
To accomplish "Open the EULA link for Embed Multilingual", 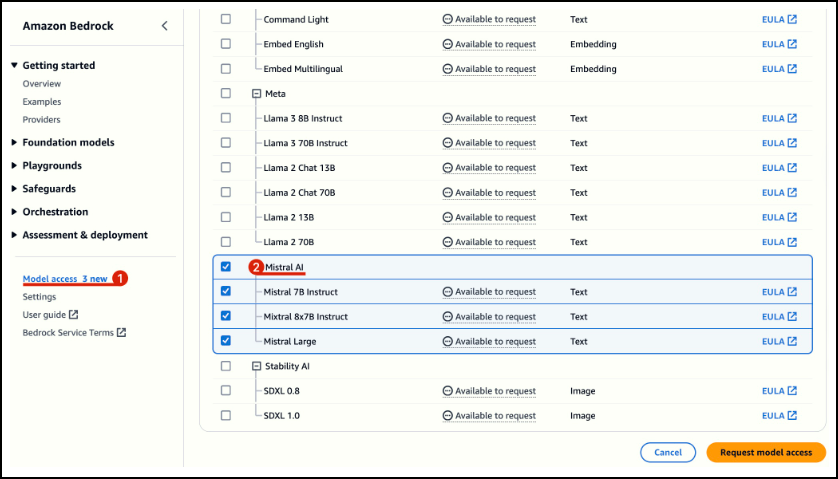I will [x=779, y=68].
